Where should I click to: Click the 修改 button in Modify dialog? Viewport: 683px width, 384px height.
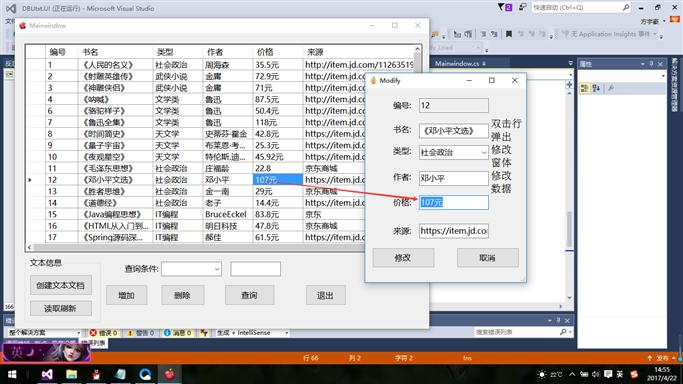(x=403, y=258)
